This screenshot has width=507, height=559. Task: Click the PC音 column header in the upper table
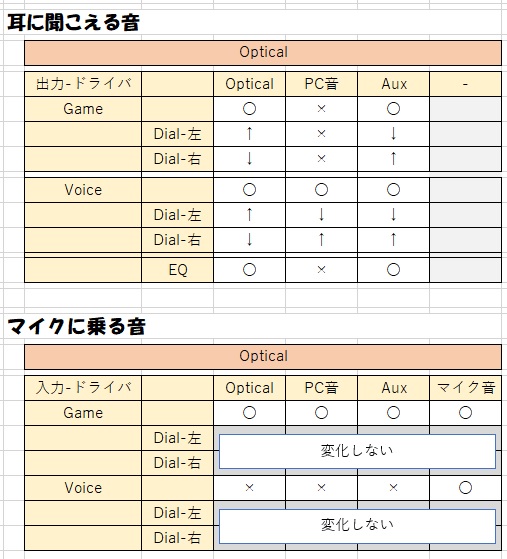pyautogui.click(x=321, y=84)
